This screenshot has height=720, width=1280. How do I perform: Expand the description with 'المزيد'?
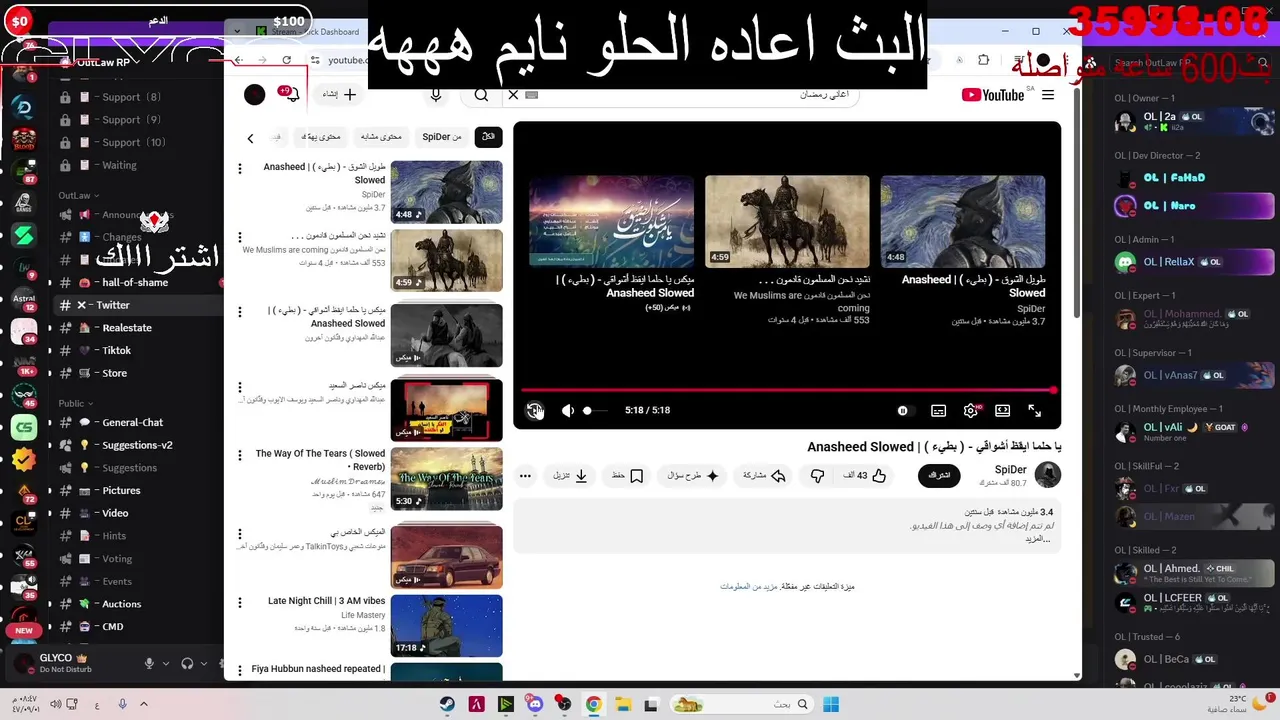[1037, 539]
